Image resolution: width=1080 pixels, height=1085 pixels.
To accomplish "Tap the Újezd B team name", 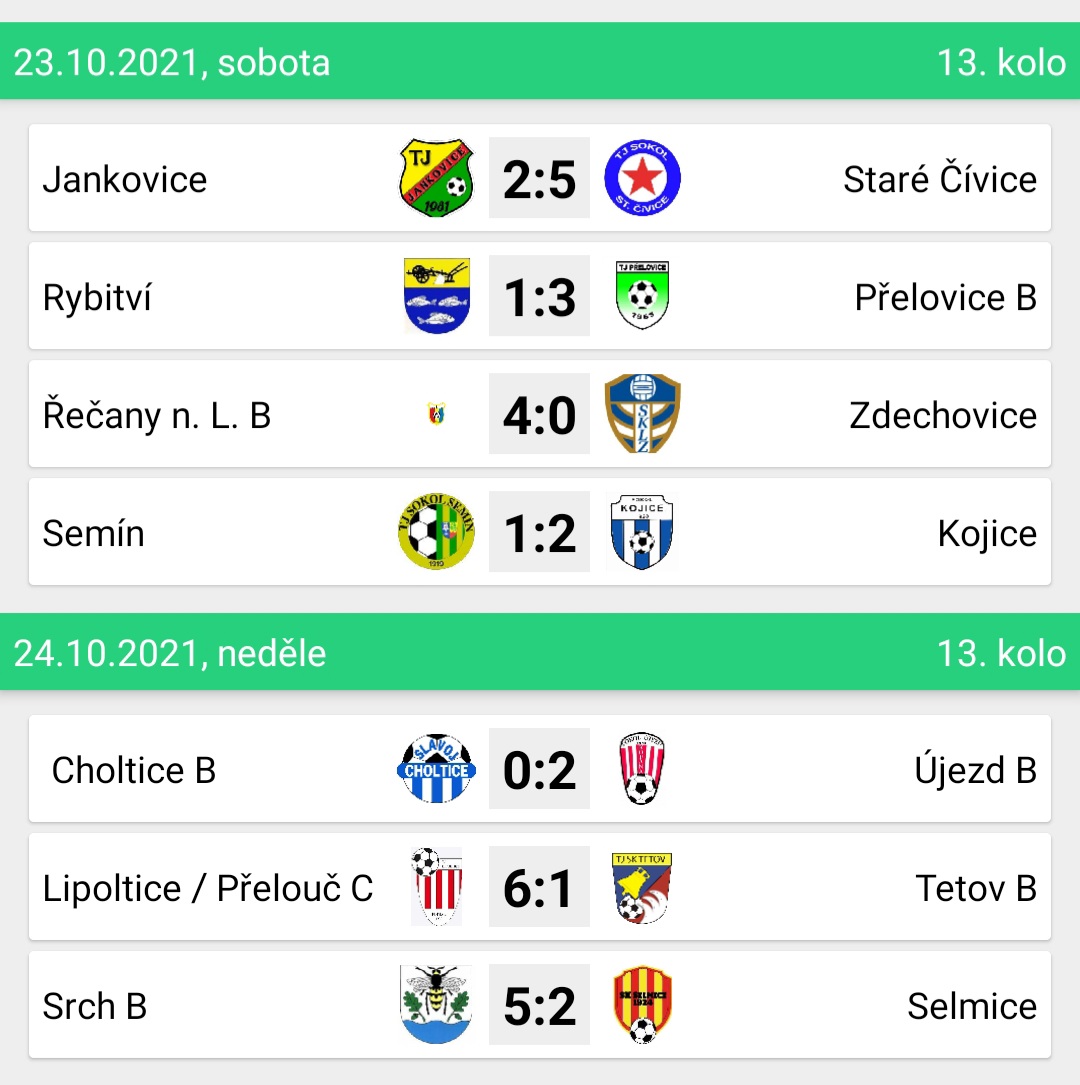I will pos(976,769).
